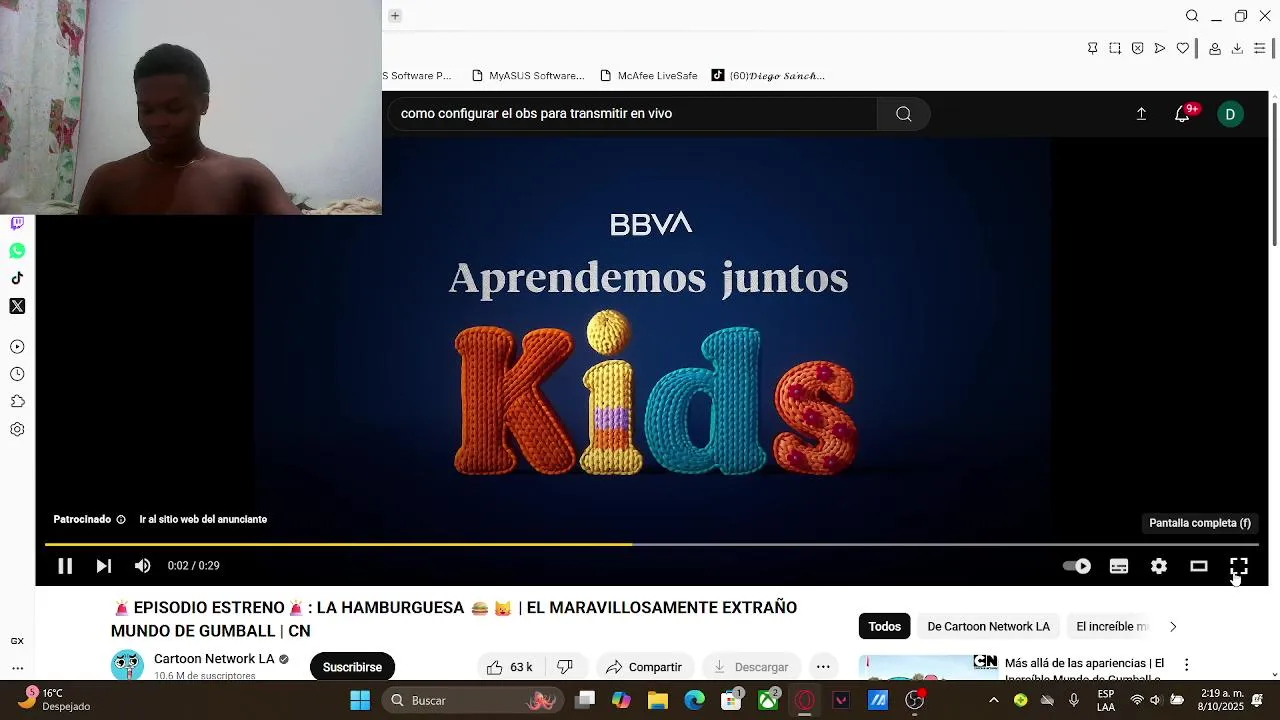Click the GX corner icon in the sidebar
The image size is (1280, 720).
[x=17, y=641]
